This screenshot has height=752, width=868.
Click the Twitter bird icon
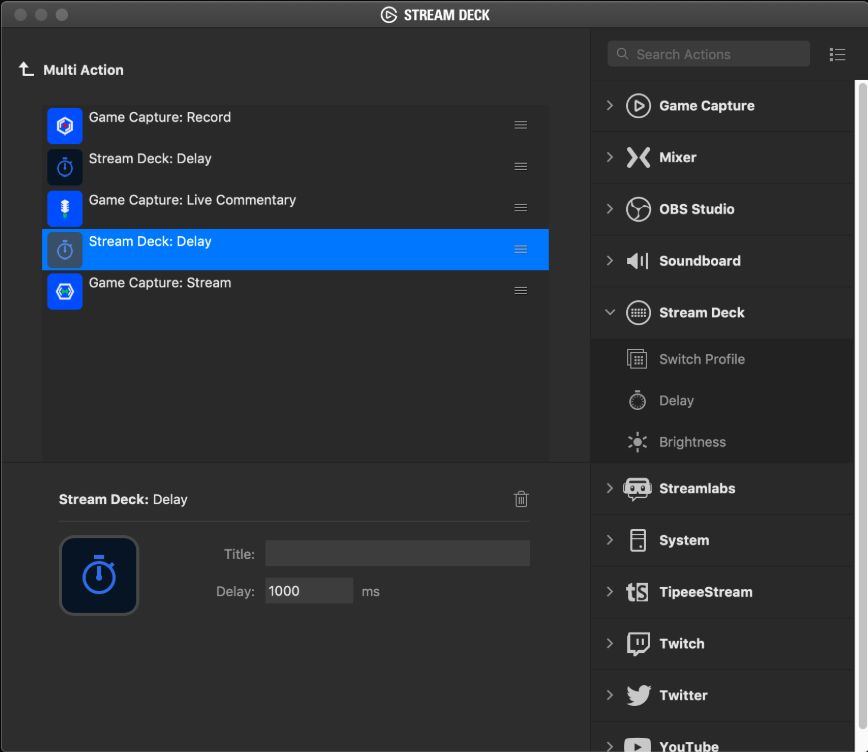click(638, 696)
